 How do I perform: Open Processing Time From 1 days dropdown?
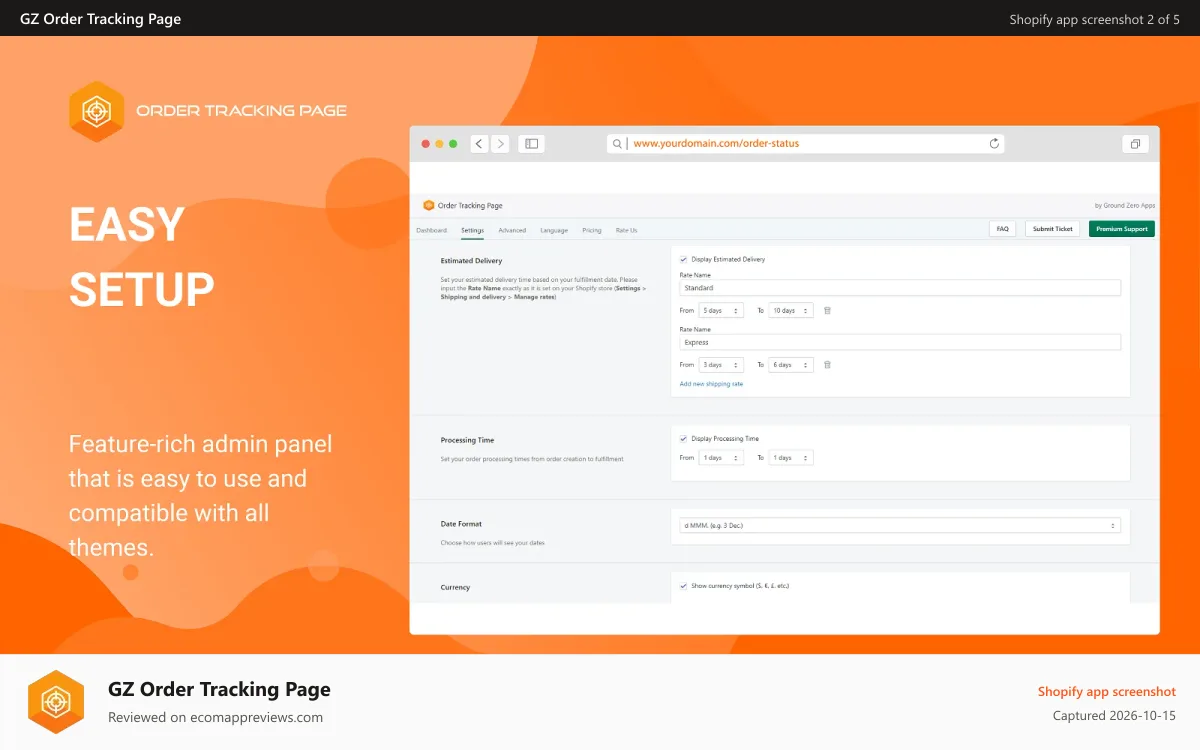tap(721, 458)
